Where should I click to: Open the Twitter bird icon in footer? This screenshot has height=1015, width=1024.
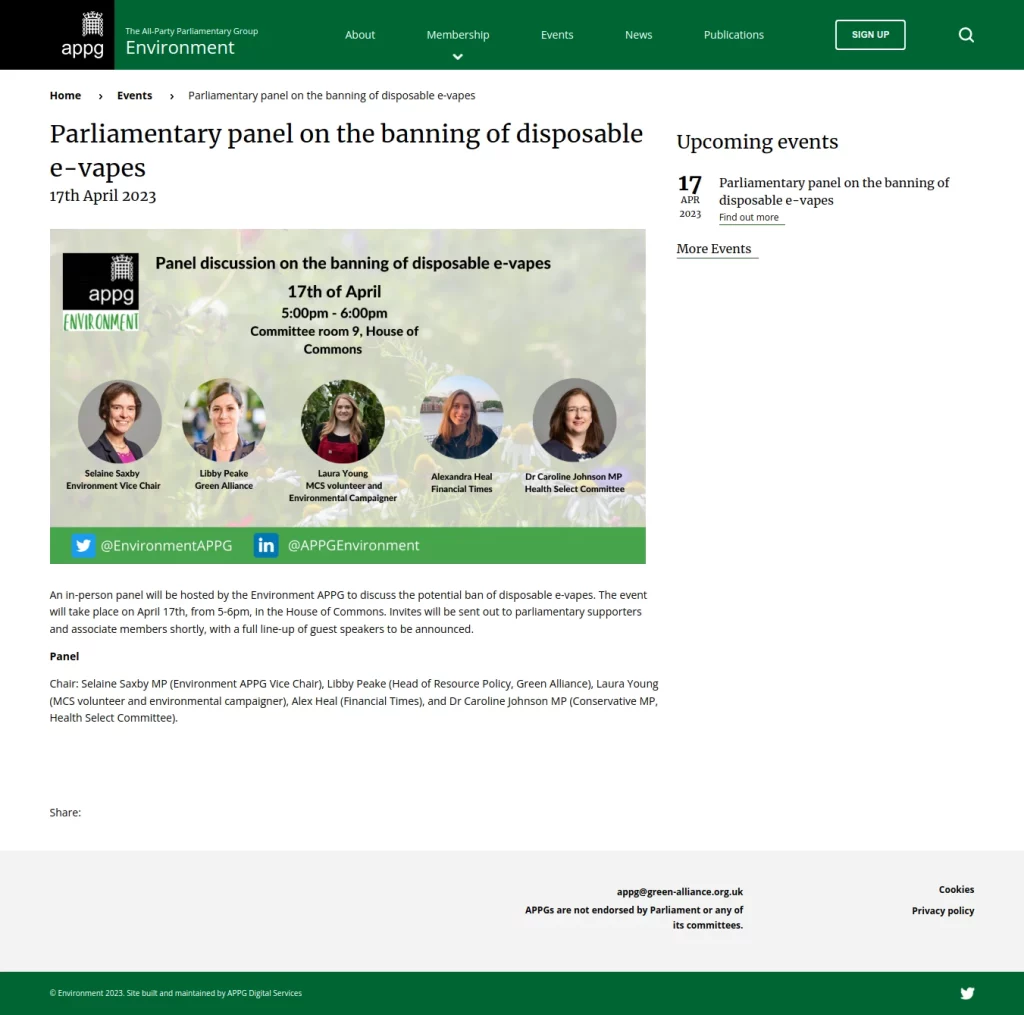(967, 993)
